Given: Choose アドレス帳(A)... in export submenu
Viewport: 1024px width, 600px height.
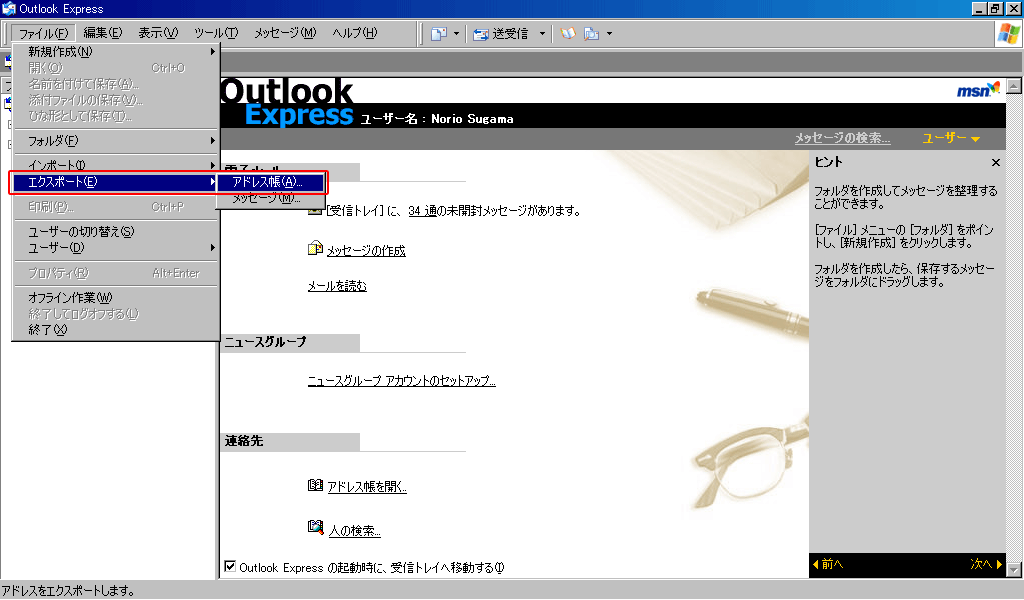Looking at the screenshot, I should pyautogui.click(x=270, y=182).
